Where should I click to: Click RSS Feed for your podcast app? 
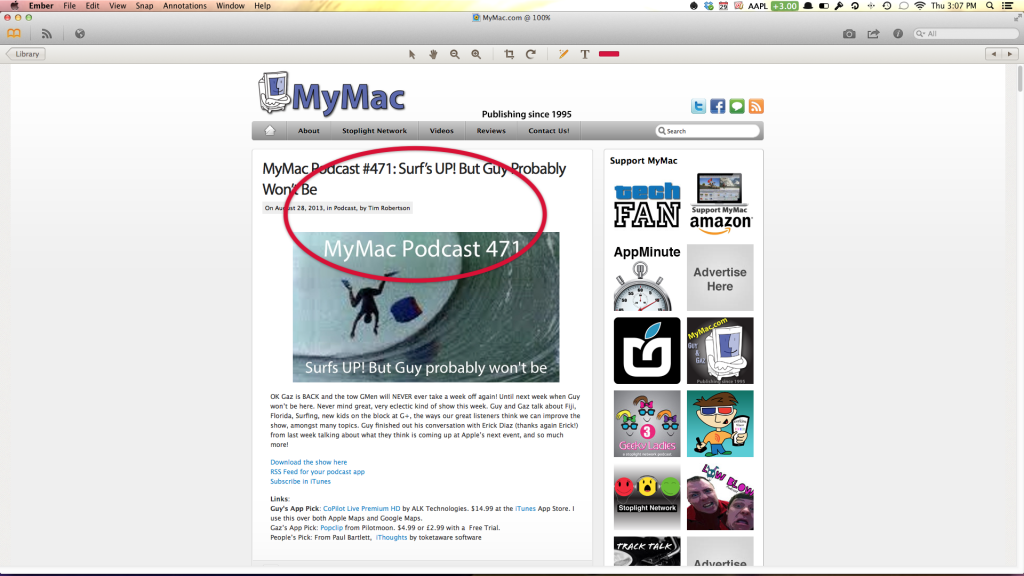(317, 472)
